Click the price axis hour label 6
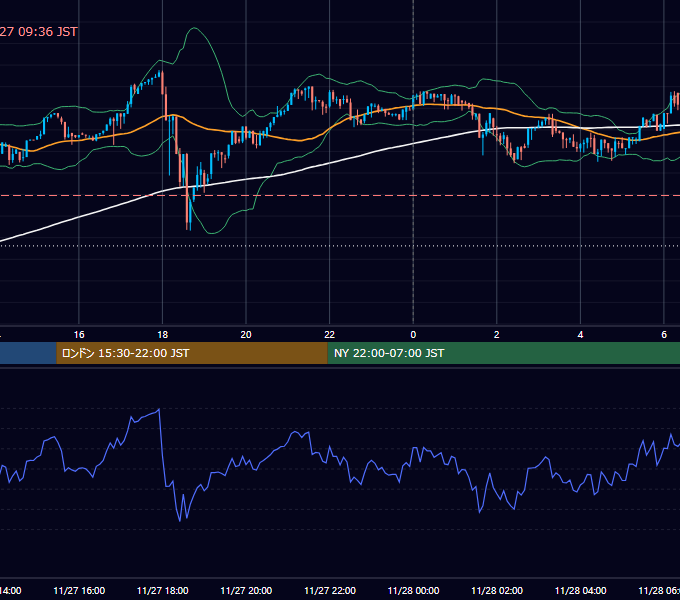 [664, 334]
